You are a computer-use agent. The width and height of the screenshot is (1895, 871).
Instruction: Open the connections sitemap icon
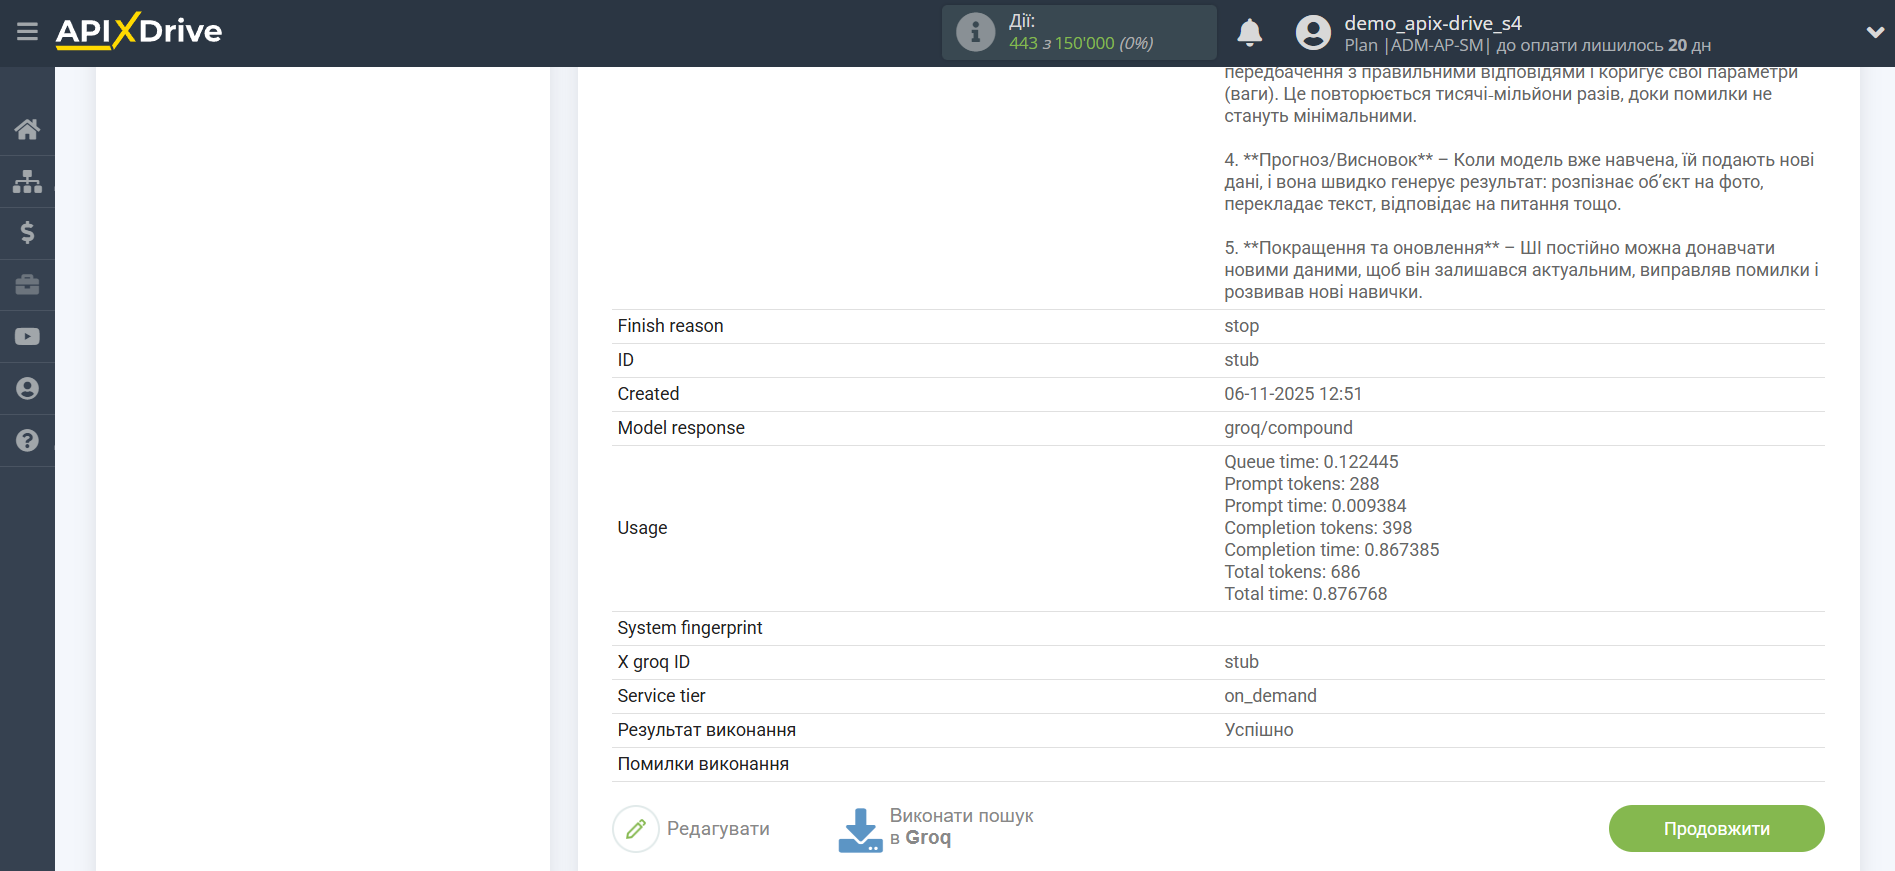tap(27, 181)
